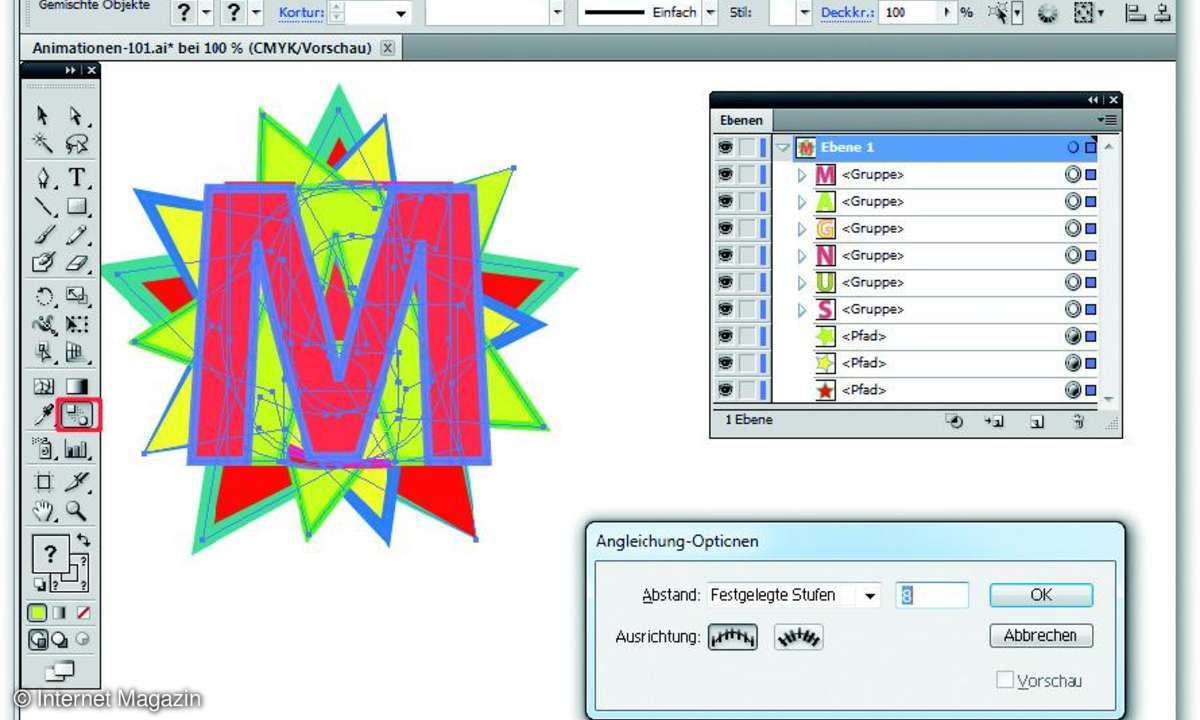The height and width of the screenshot is (720, 1200).
Task: Choose the Lasso tool
Action: pyautogui.click(x=77, y=144)
